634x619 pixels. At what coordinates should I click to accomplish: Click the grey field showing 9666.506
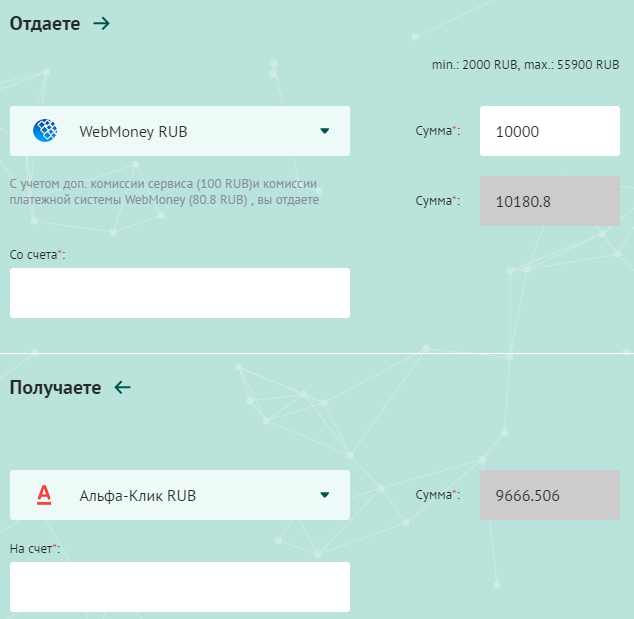(549, 495)
